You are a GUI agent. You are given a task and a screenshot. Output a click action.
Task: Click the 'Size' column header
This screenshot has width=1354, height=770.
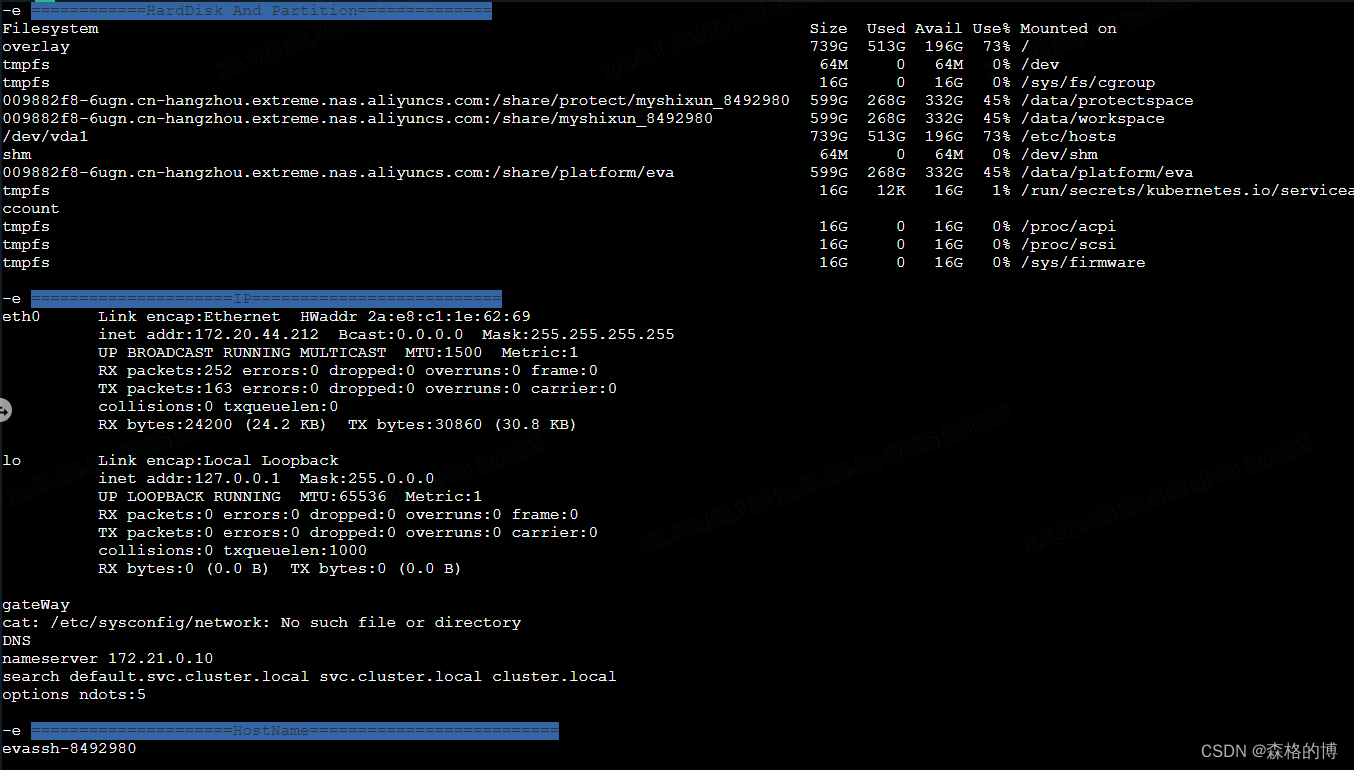tap(828, 29)
